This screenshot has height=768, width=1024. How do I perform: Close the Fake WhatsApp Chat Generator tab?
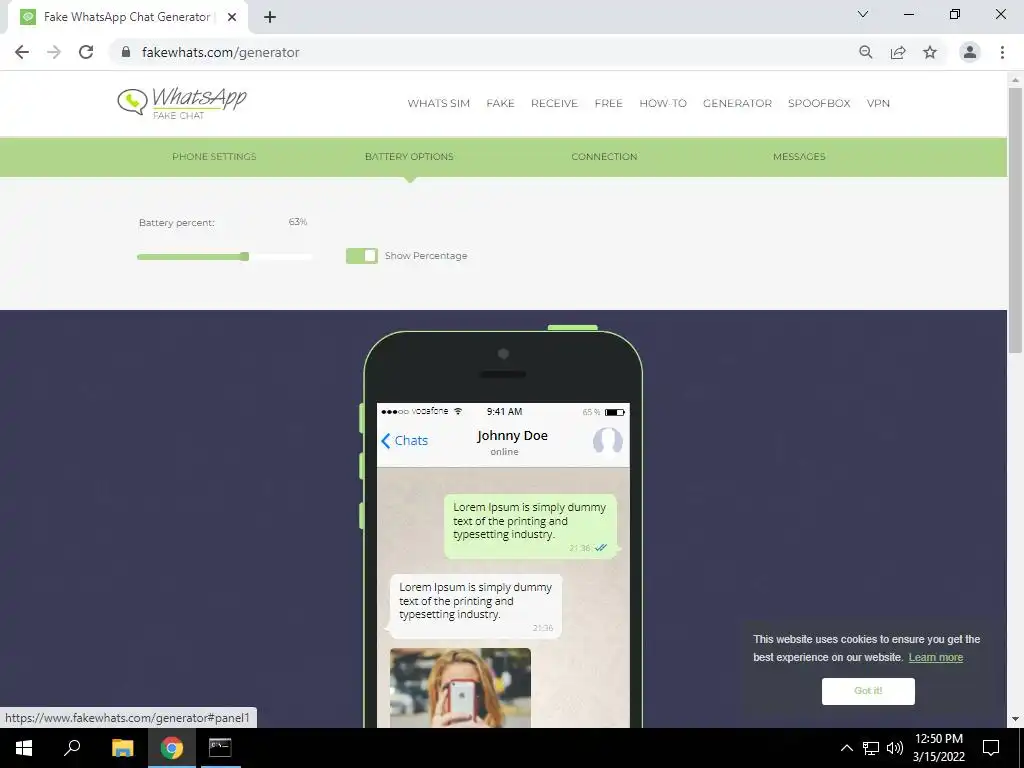click(231, 17)
